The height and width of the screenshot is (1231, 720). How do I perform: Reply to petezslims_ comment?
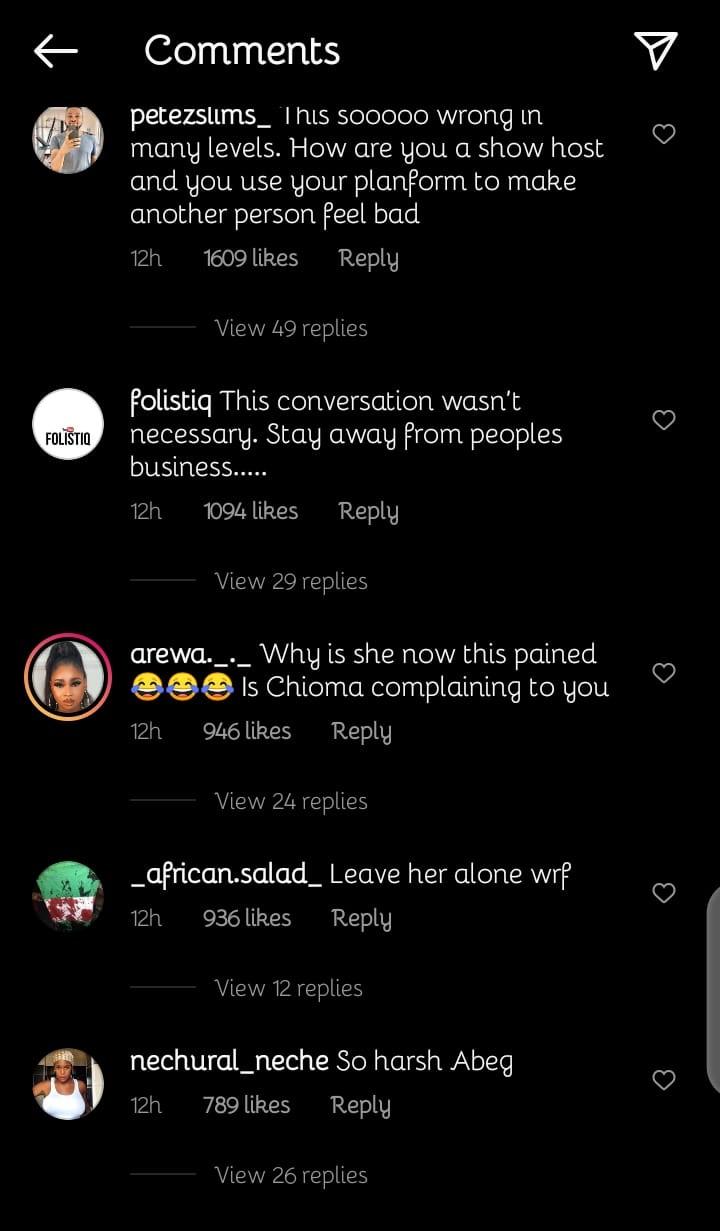click(x=368, y=258)
